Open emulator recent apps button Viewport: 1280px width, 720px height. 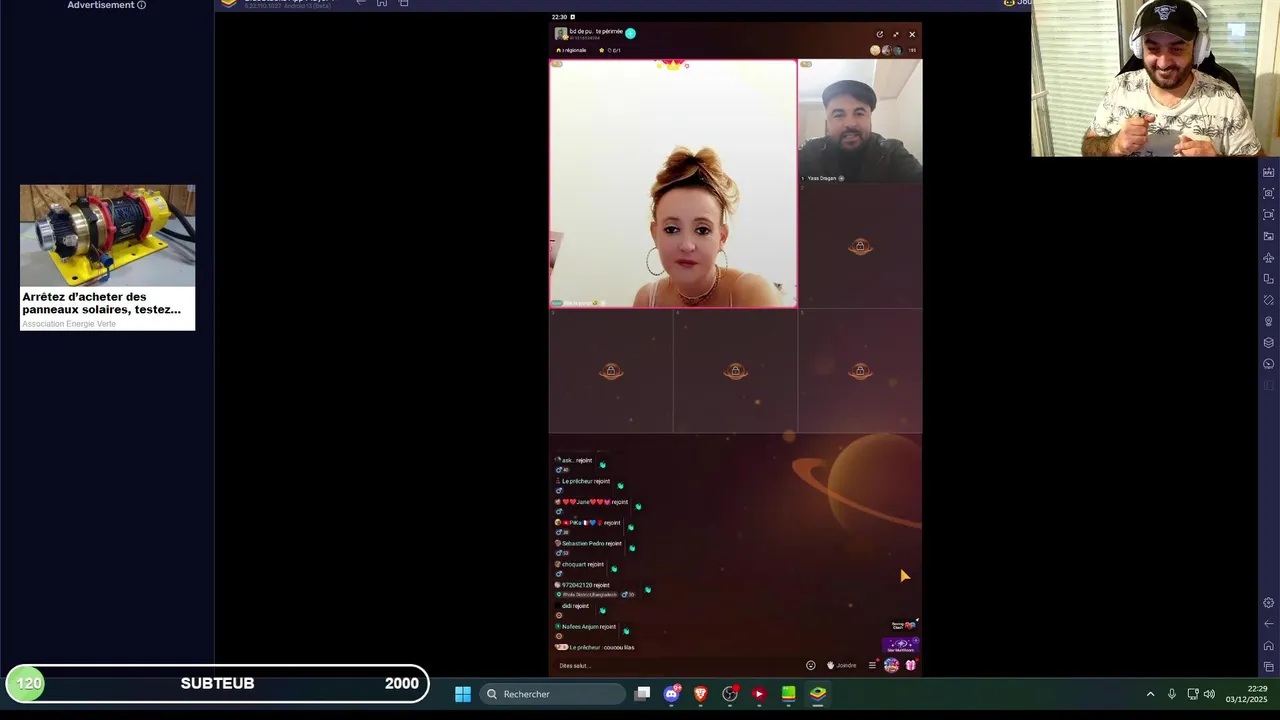(1269, 667)
